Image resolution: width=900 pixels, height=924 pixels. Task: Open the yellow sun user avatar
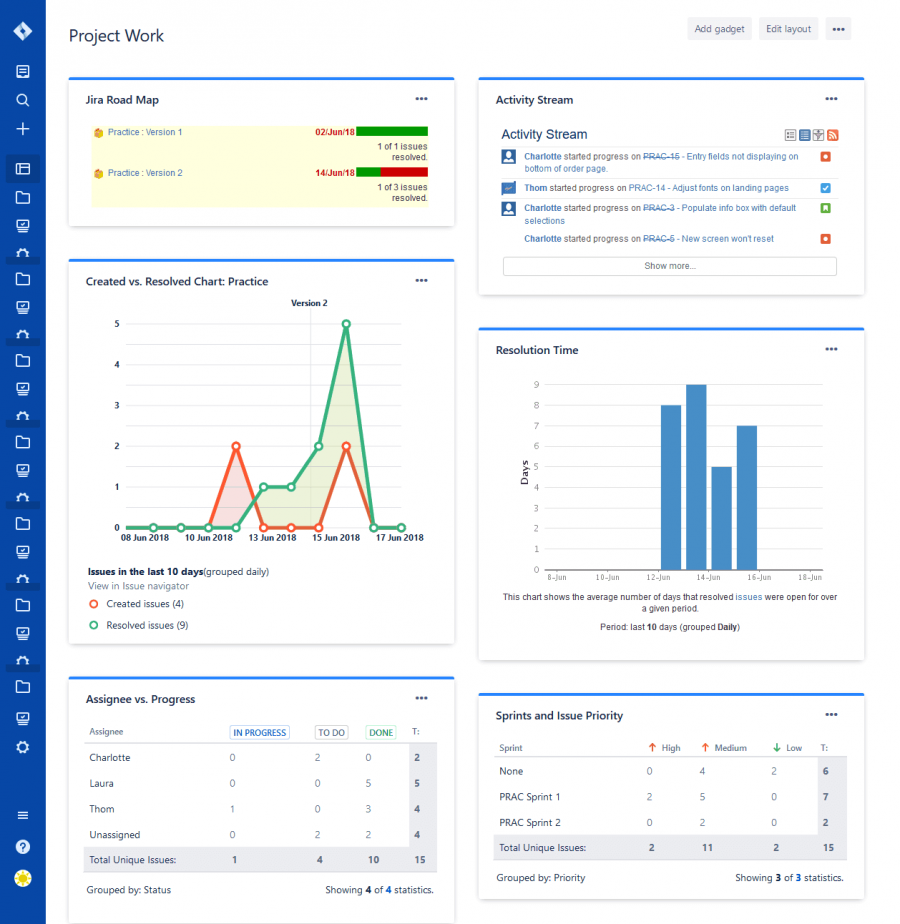coord(23,878)
